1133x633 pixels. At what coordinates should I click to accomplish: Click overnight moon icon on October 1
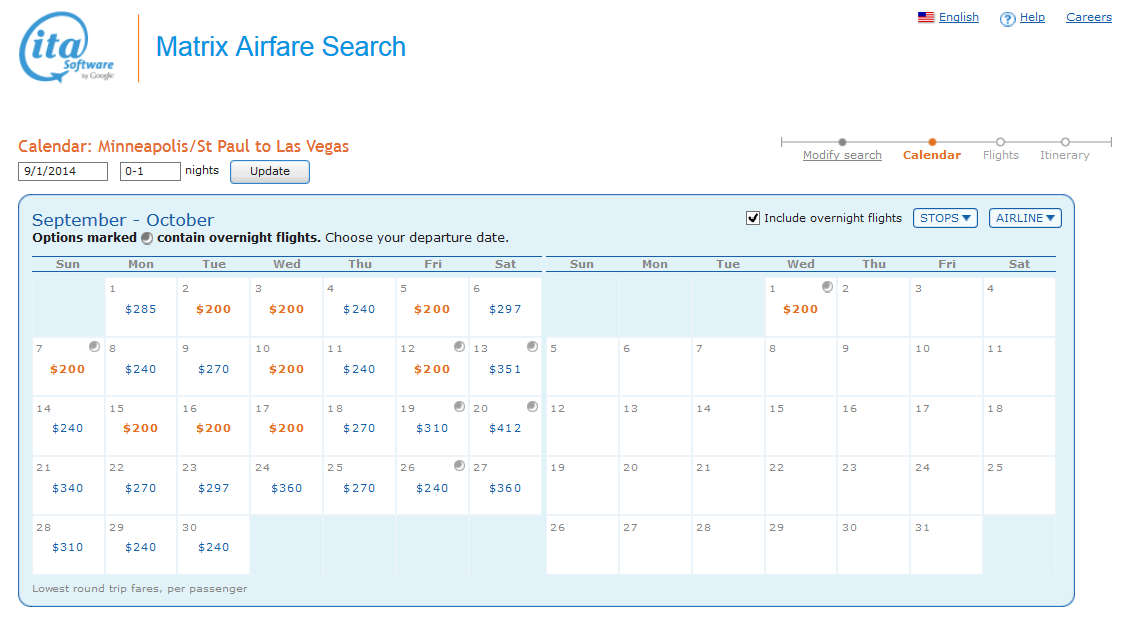[x=827, y=287]
